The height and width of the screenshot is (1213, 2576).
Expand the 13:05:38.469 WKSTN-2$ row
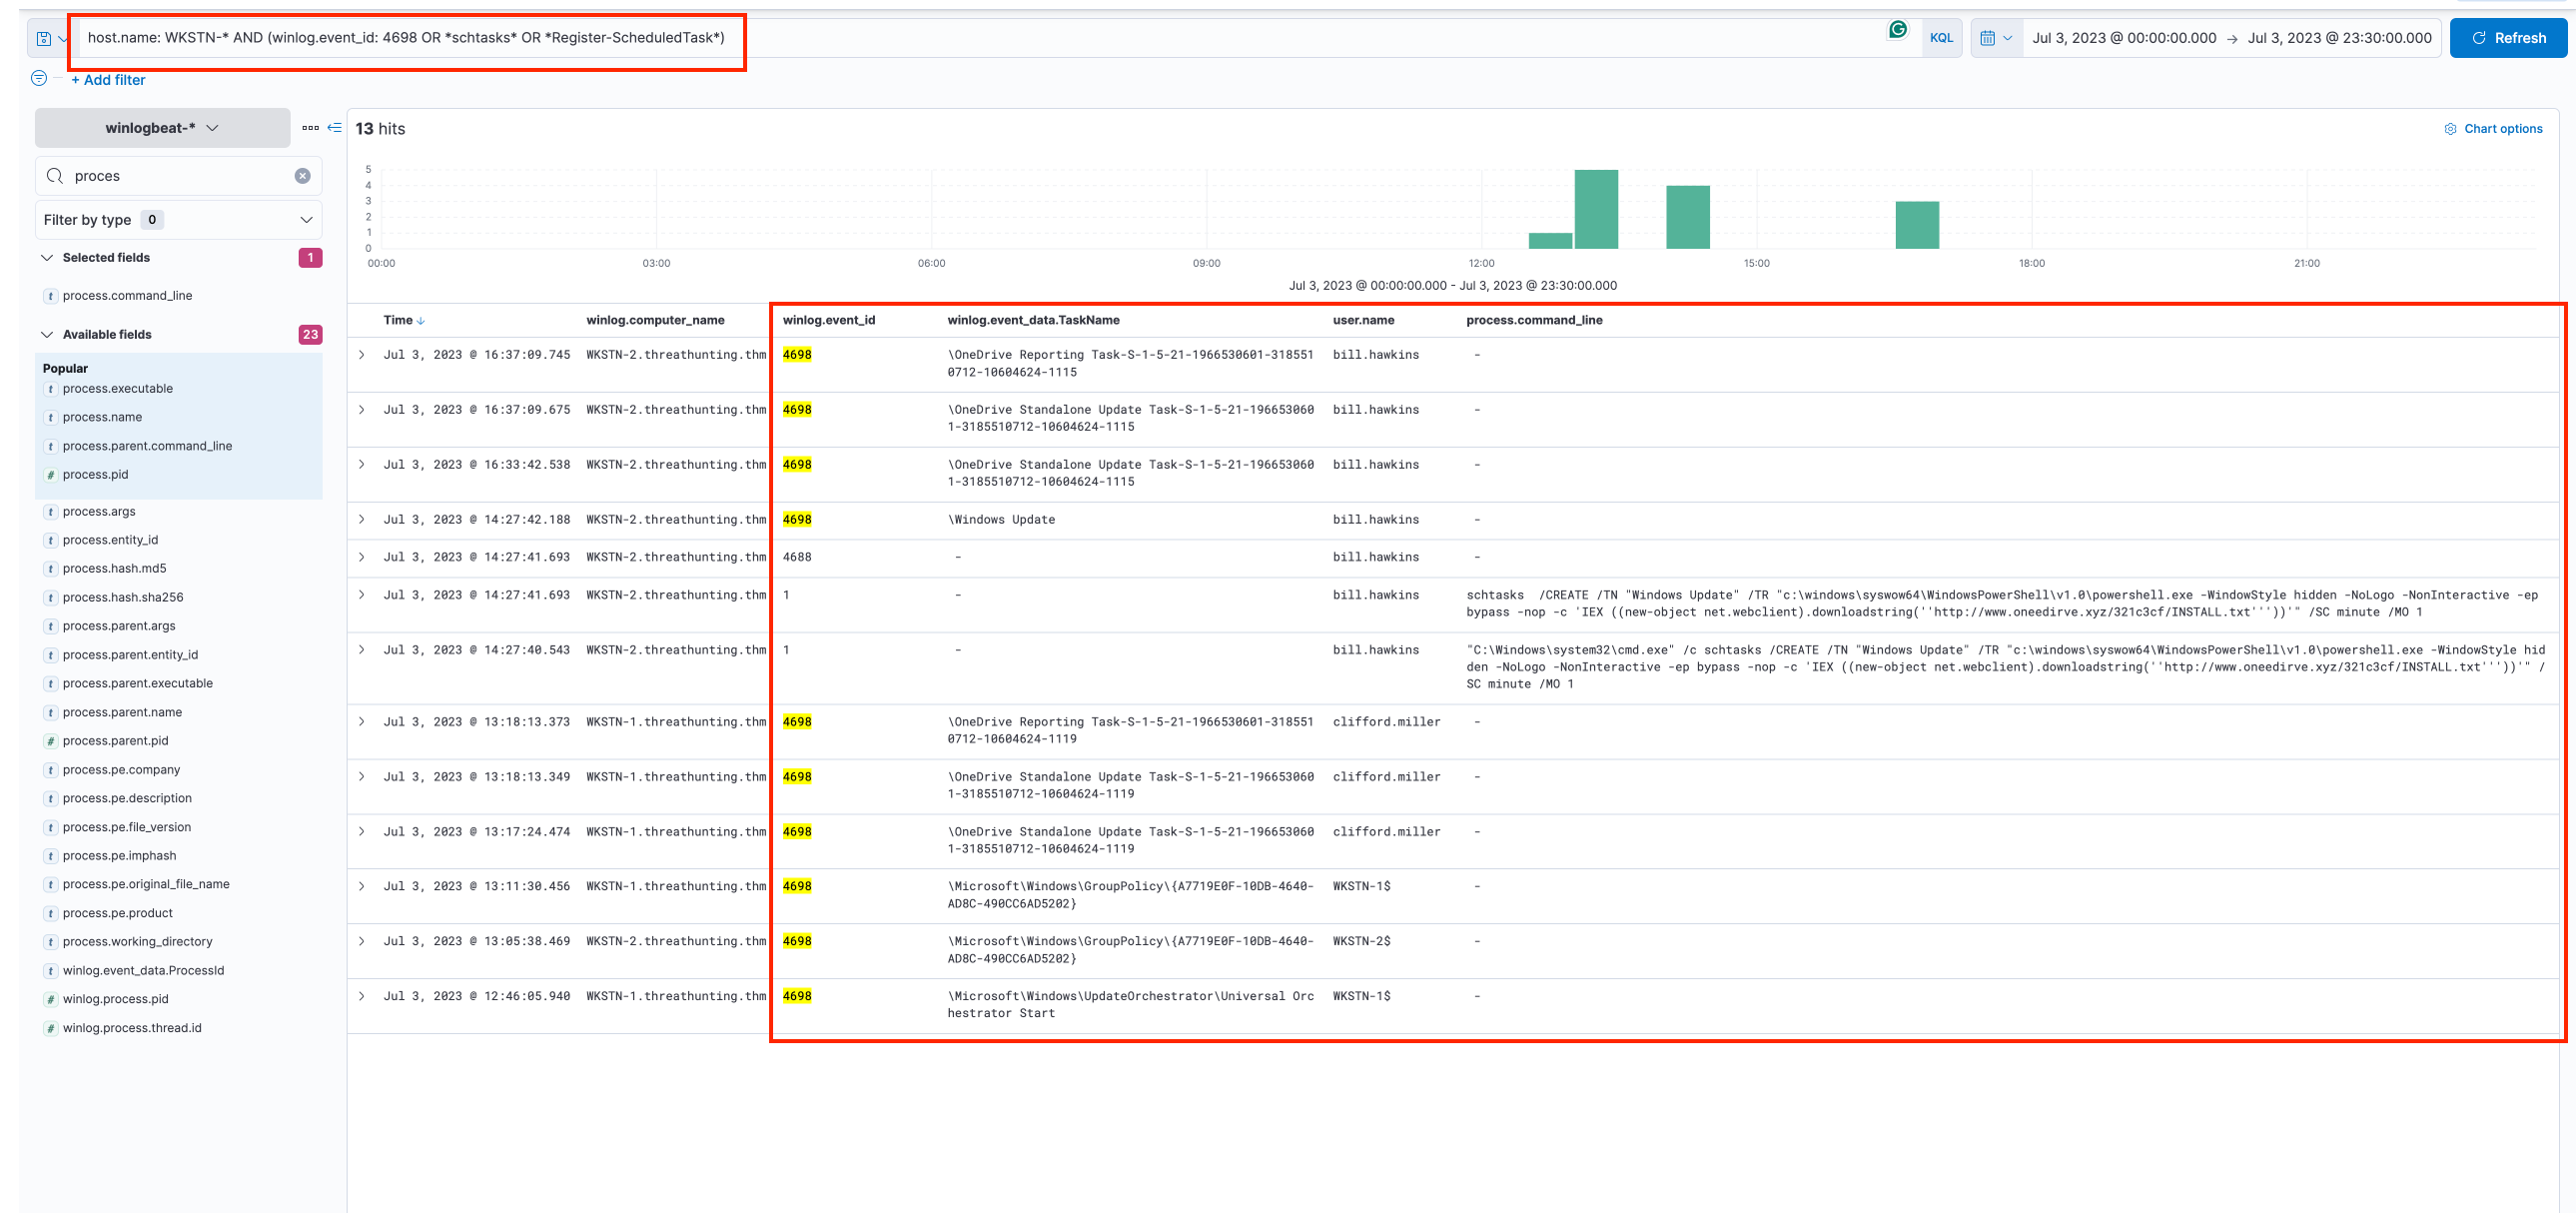362,942
